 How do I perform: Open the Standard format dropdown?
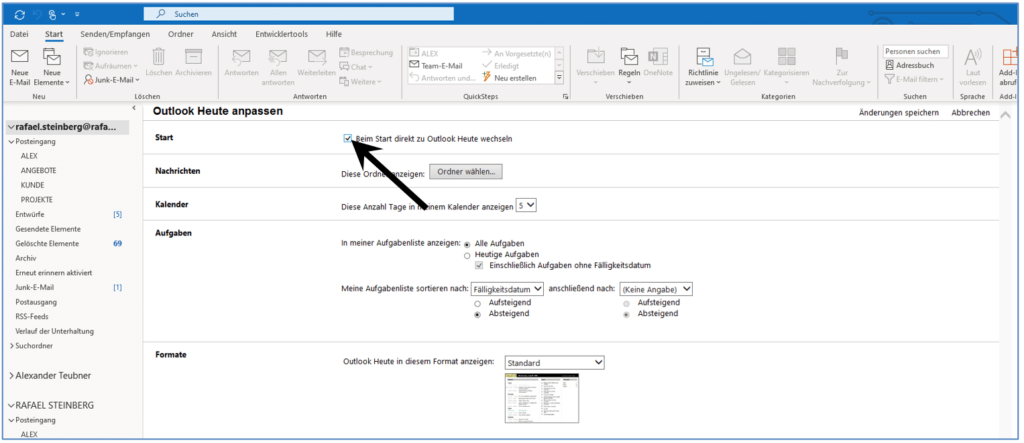[x=554, y=363]
